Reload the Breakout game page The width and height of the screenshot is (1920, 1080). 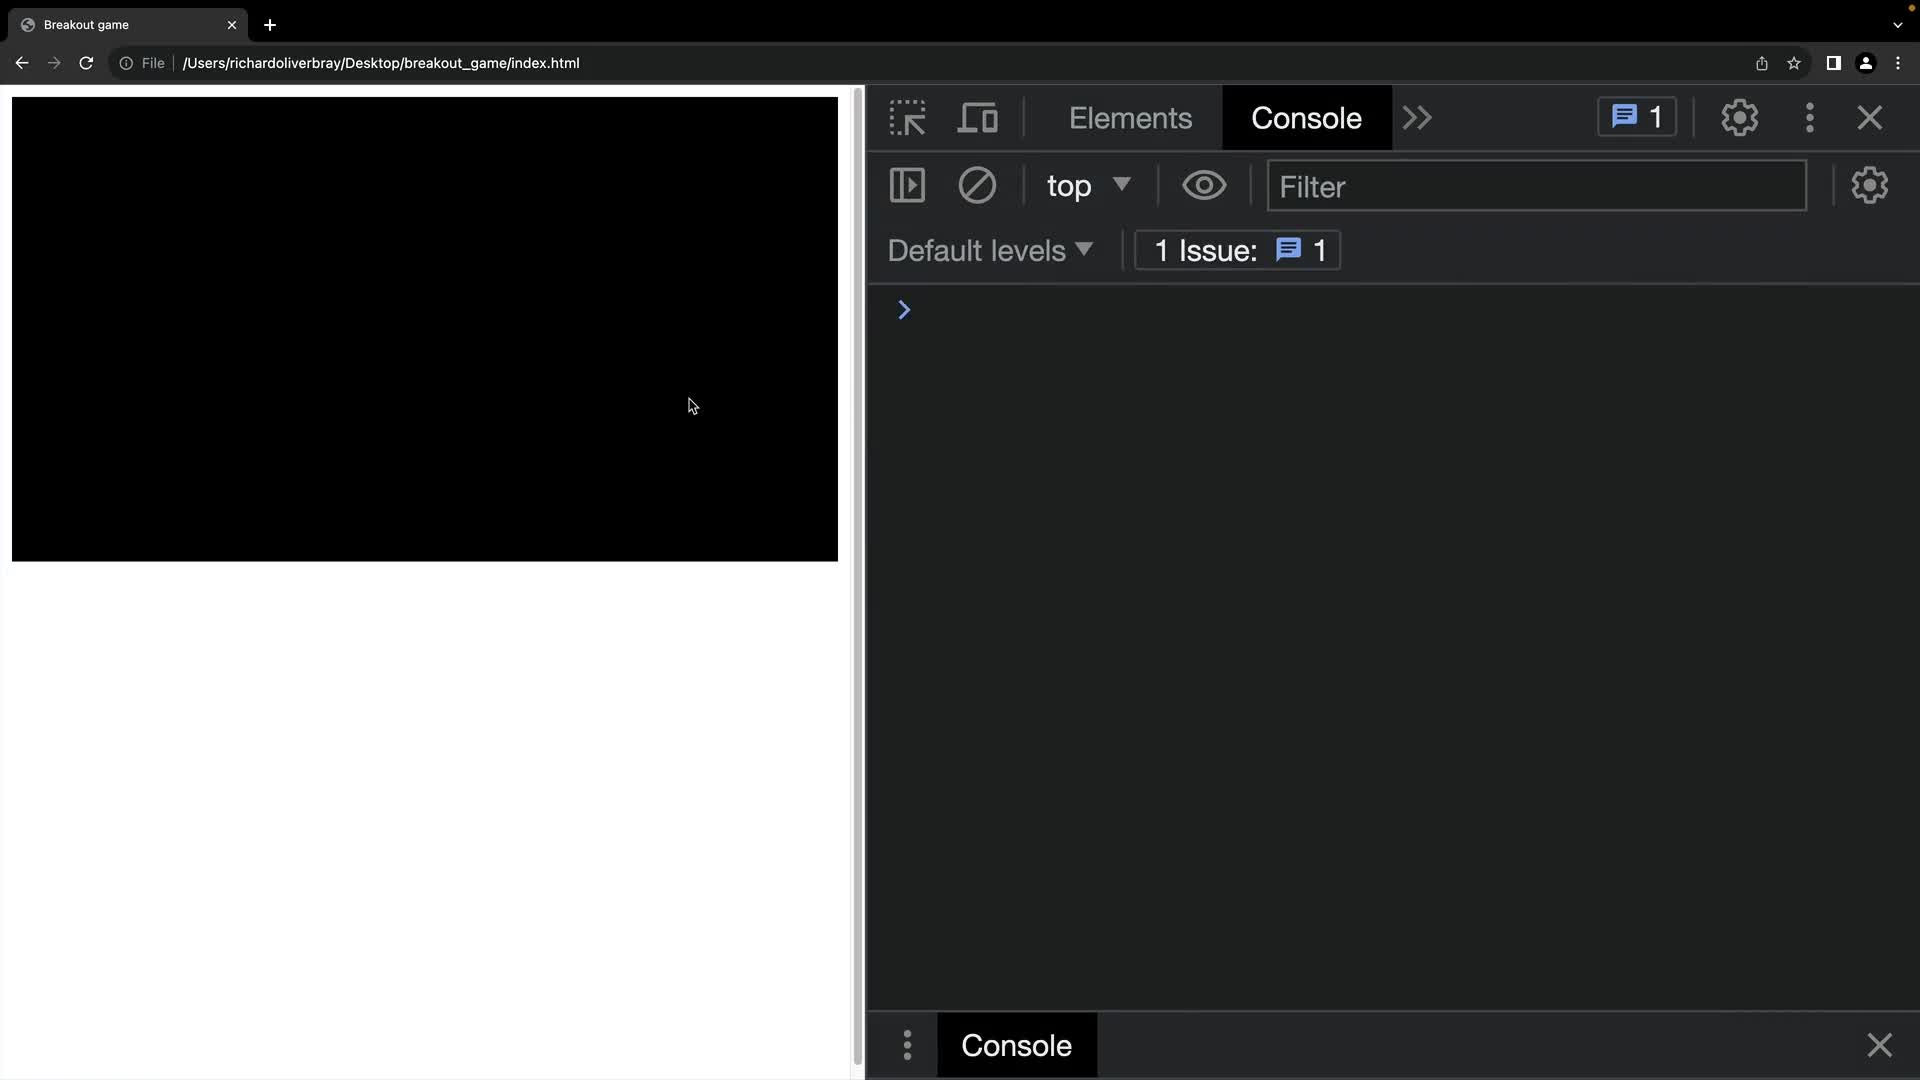(x=86, y=63)
